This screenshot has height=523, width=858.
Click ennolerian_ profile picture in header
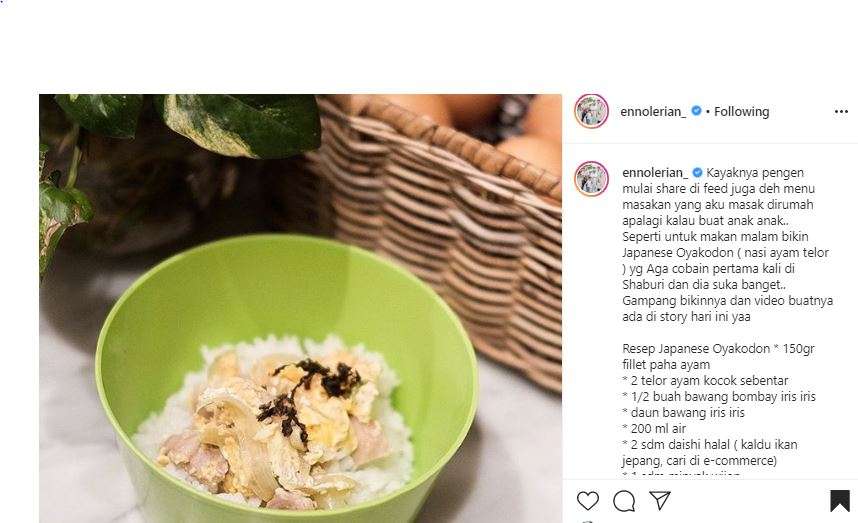pyautogui.click(x=592, y=111)
